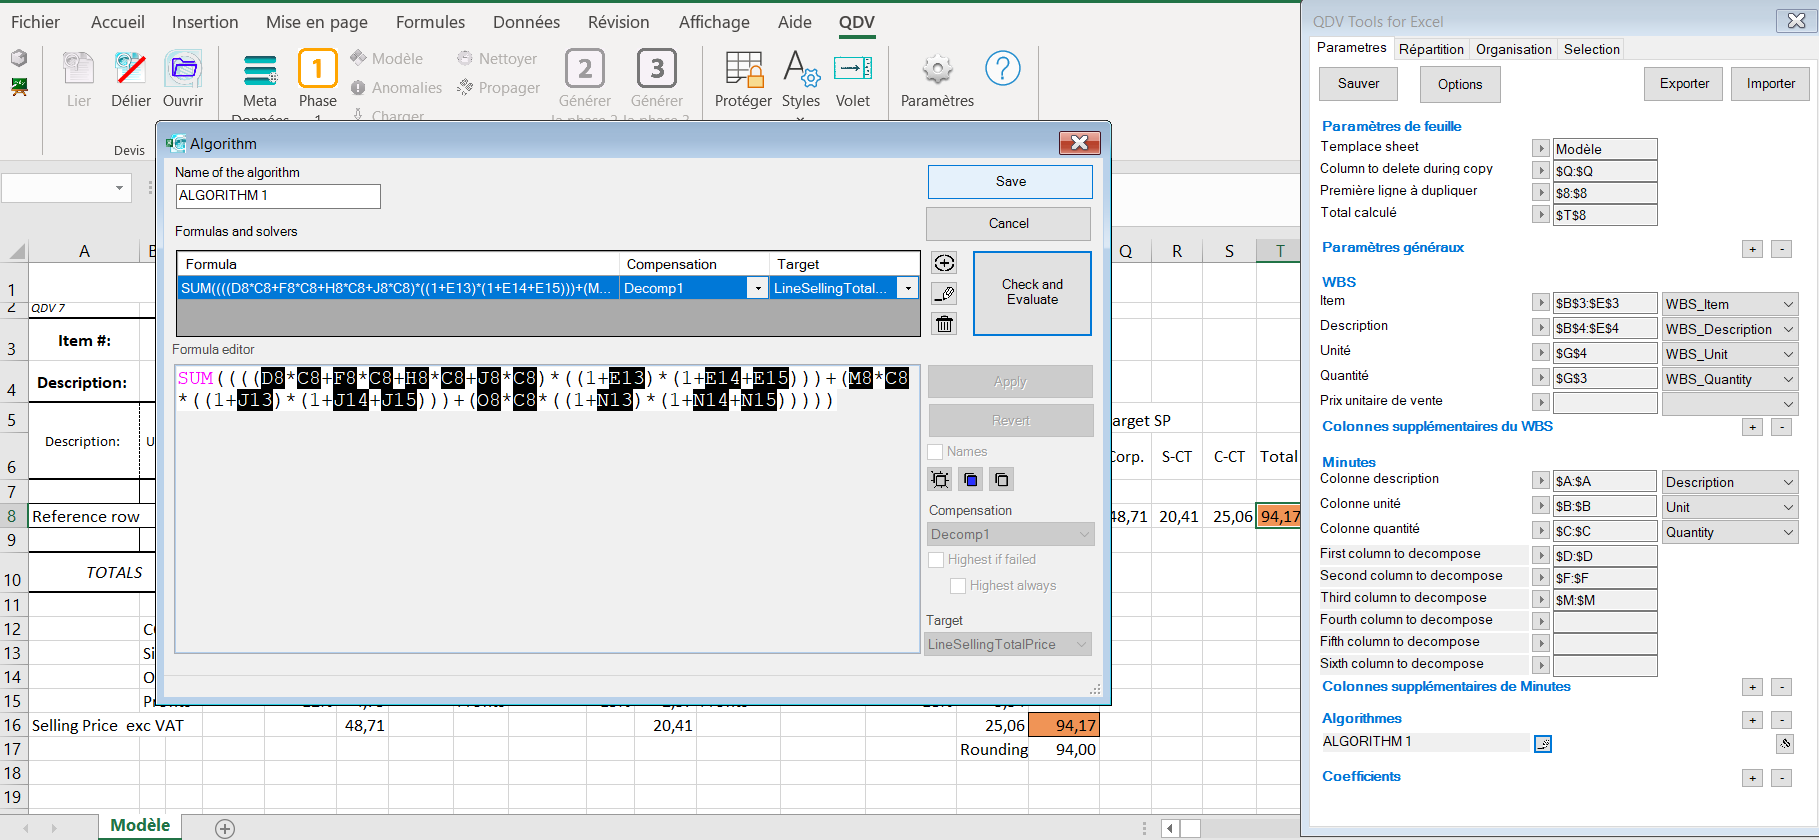
Task: Switch to the Selection tab
Action: (1592, 49)
